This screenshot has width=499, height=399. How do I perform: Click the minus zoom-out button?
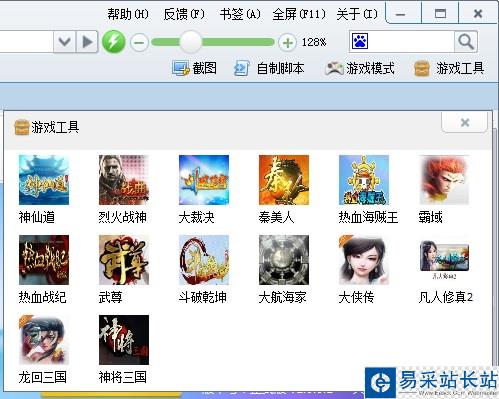[x=139, y=43]
